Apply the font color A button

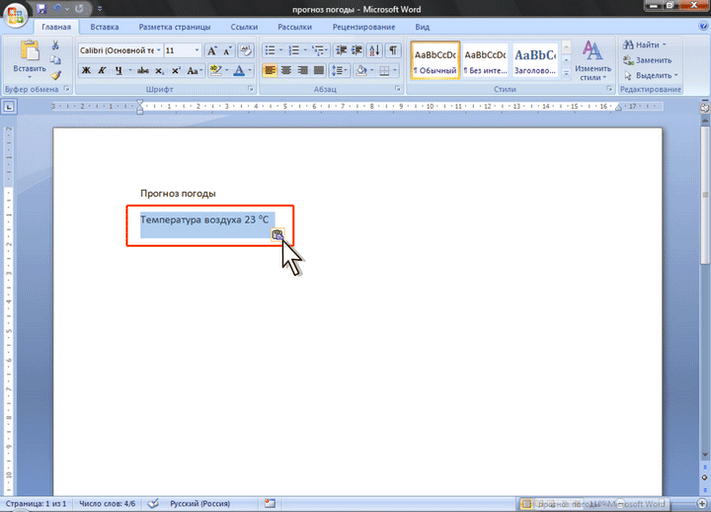click(239, 71)
